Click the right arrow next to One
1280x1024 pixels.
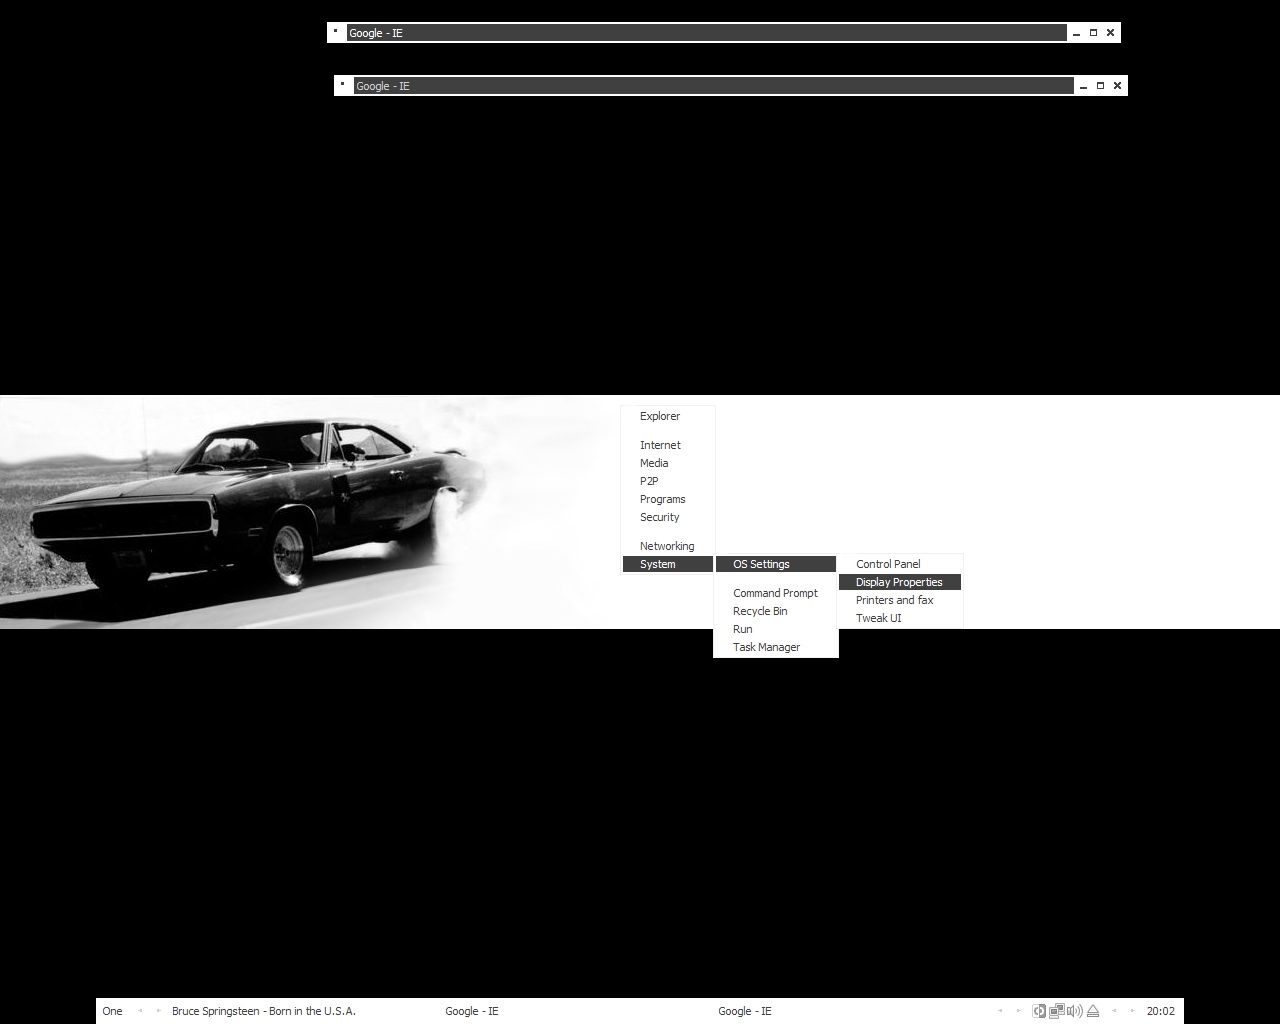pos(159,1011)
